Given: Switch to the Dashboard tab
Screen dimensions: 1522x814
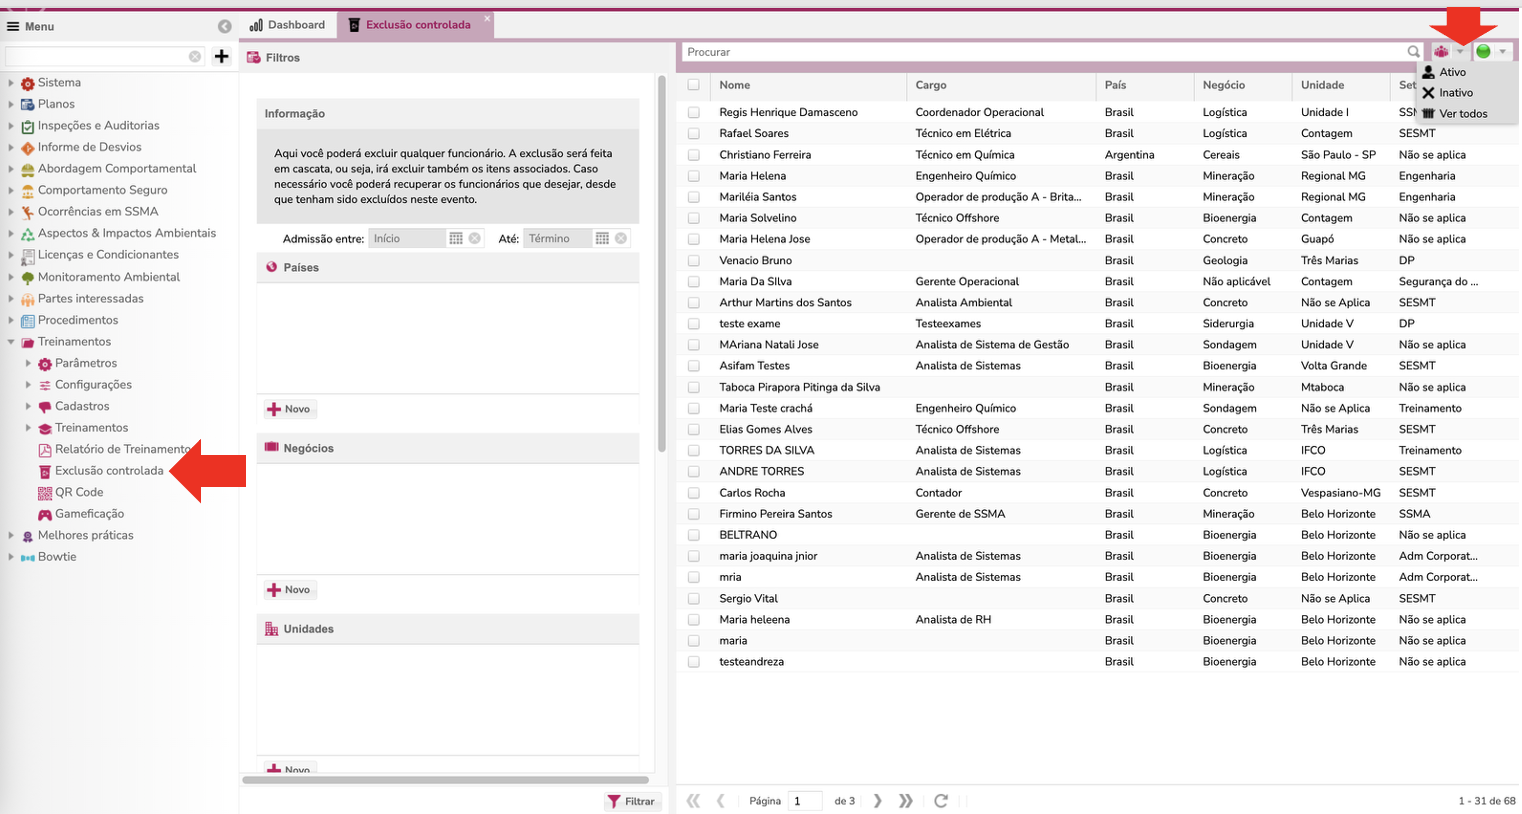Looking at the screenshot, I should click(x=287, y=25).
